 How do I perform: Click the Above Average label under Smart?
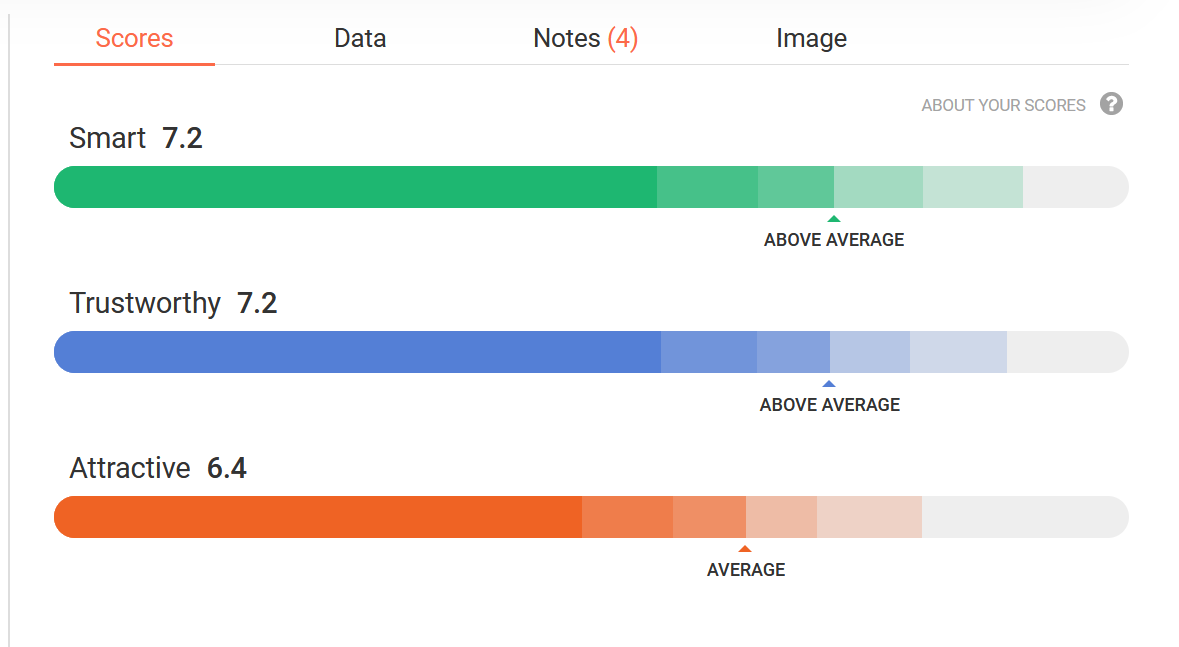click(834, 240)
